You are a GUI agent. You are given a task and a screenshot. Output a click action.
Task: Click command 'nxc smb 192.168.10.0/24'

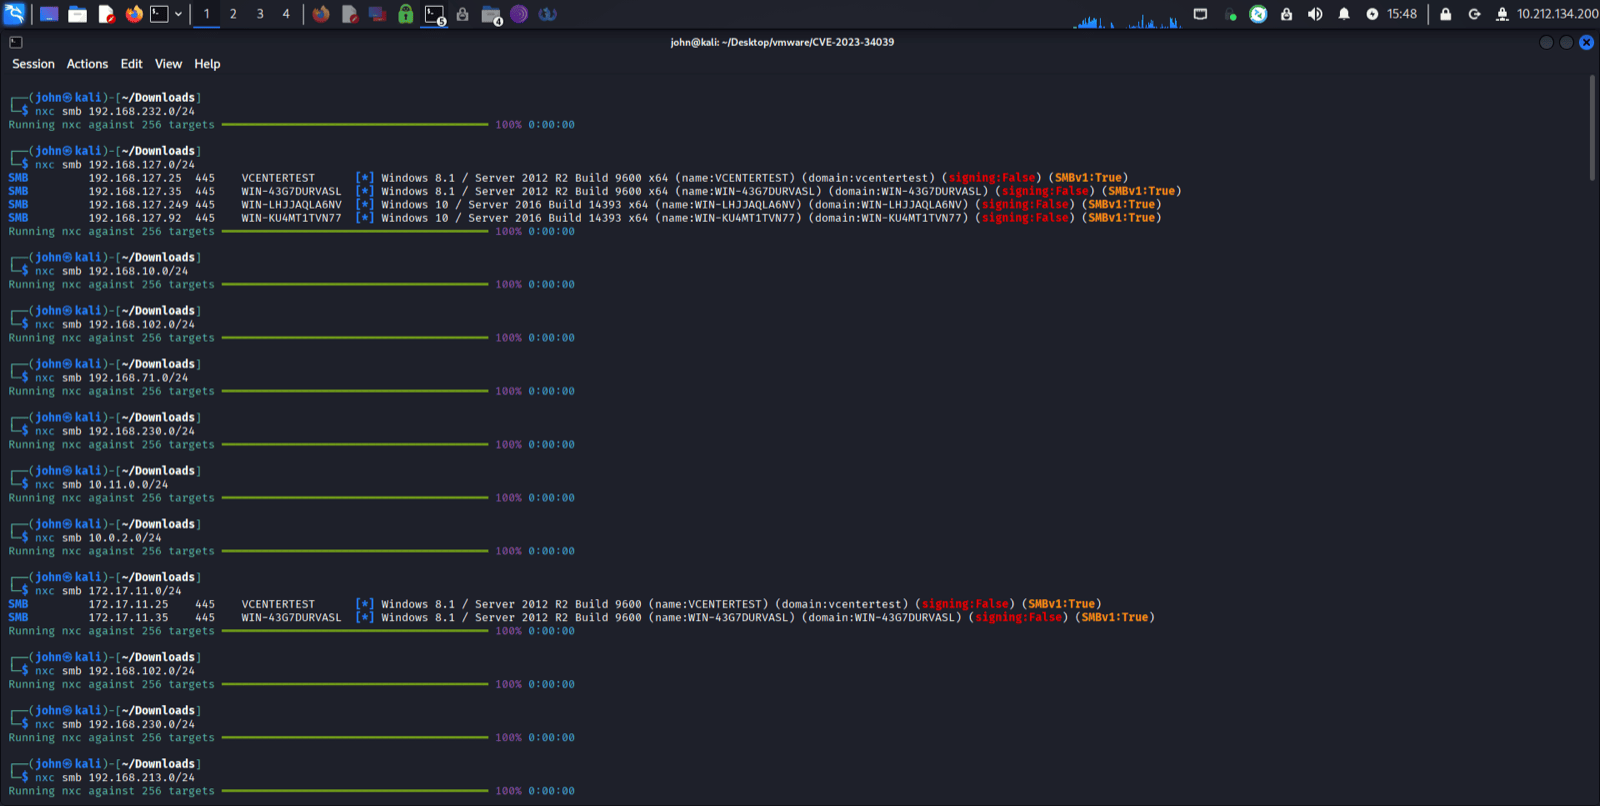point(112,271)
